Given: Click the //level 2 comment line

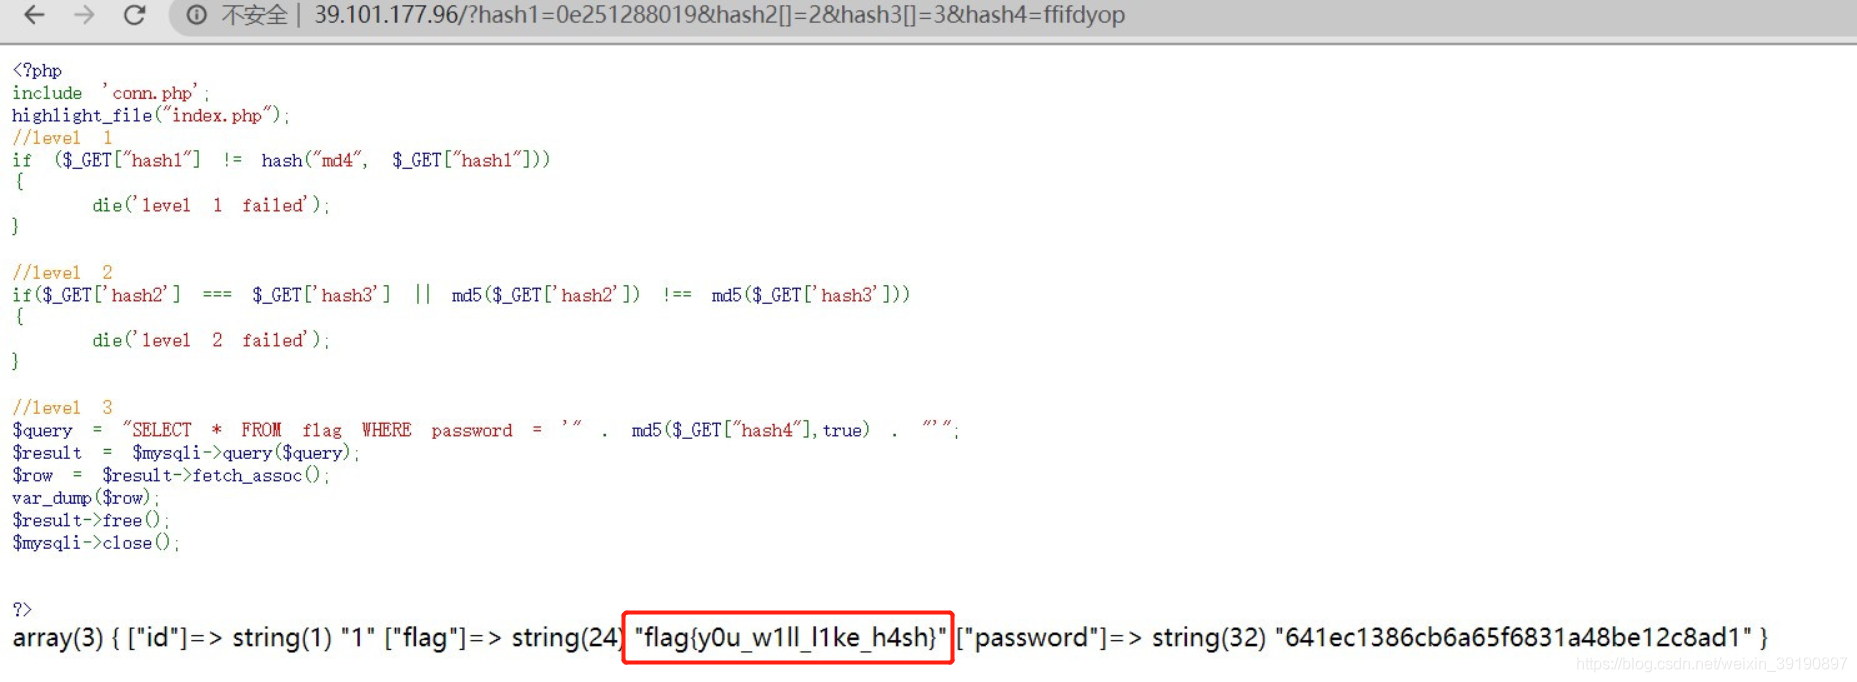Looking at the screenshot, I should [62, 273].
